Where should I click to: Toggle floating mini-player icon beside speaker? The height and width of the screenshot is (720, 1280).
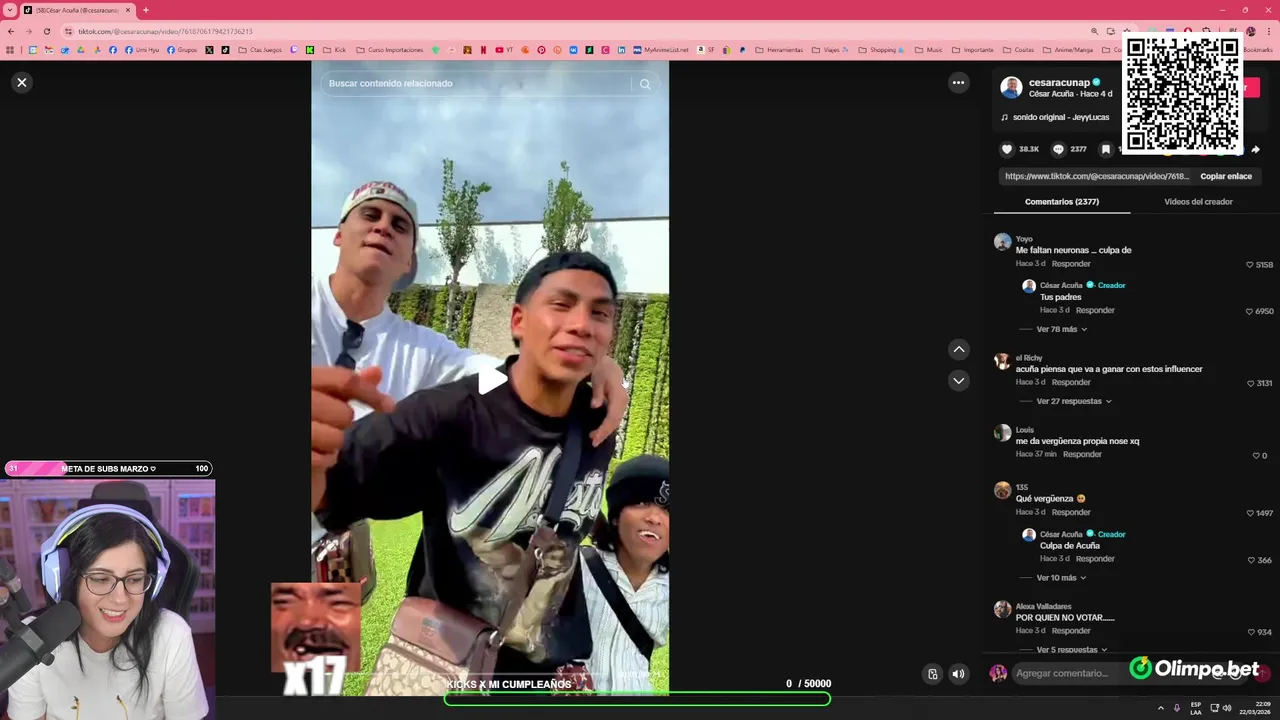coord(932,673)
